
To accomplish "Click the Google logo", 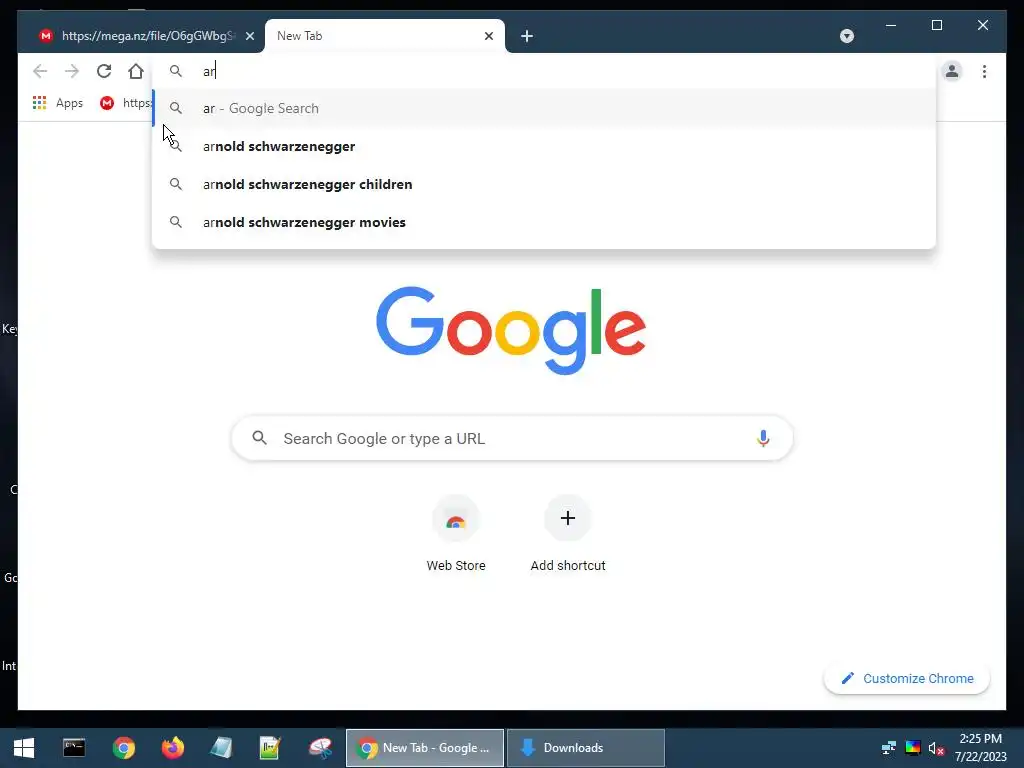I will click(x=511, y=330).
